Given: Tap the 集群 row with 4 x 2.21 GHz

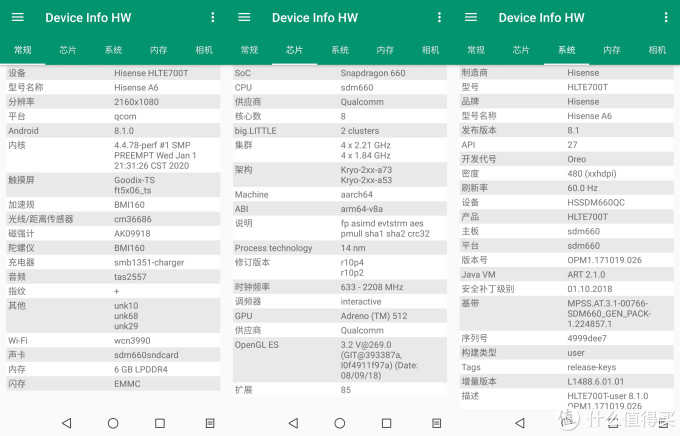Looking at the screenshot, I should [x=340, y=150].
